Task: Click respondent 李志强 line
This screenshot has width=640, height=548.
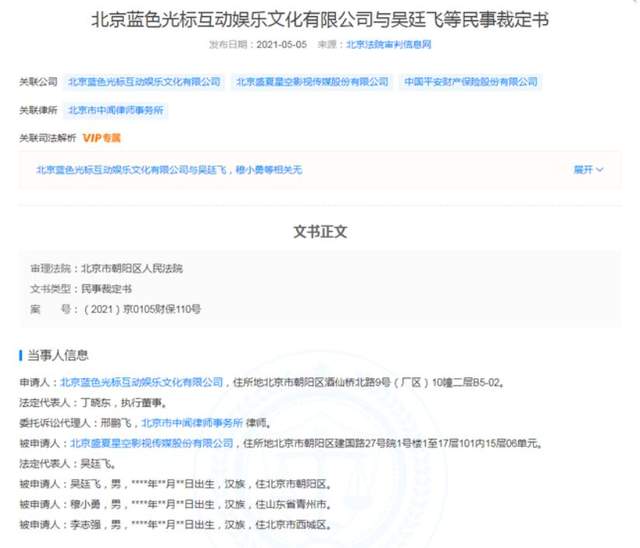Action: click(175, 524)
